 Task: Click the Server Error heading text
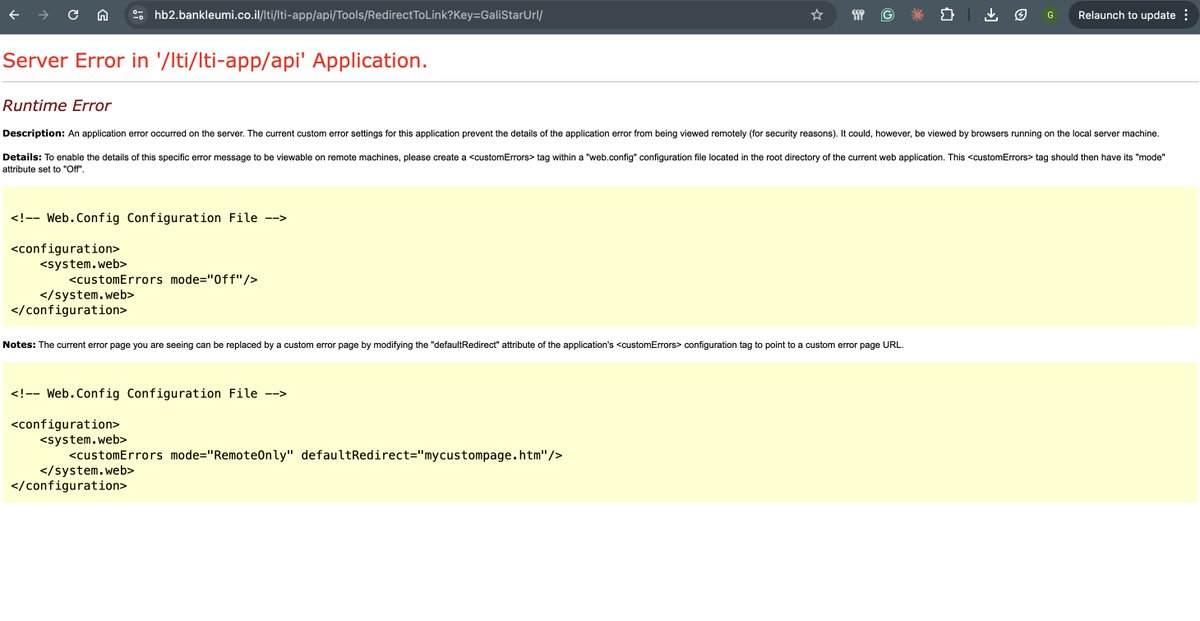coord(215,60)
